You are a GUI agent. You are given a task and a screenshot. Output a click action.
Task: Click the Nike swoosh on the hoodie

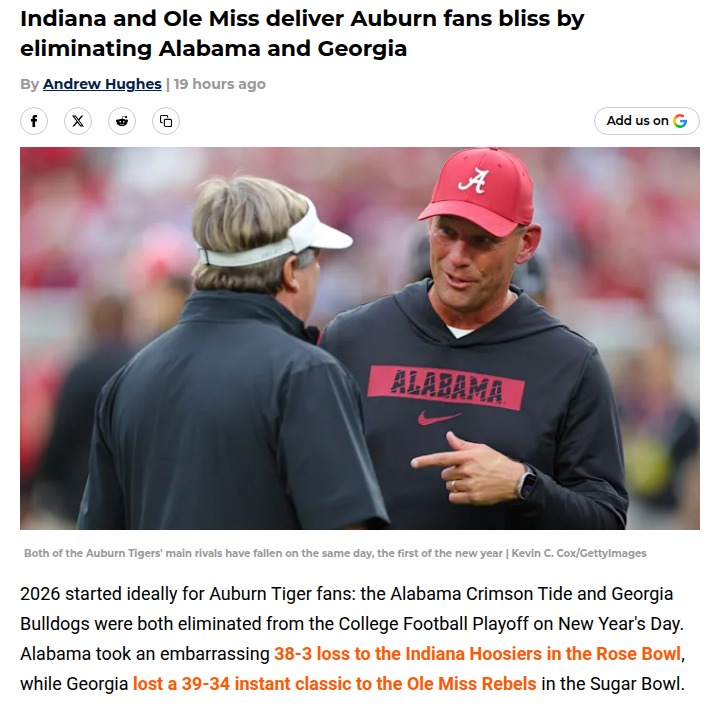coord(439,418)
